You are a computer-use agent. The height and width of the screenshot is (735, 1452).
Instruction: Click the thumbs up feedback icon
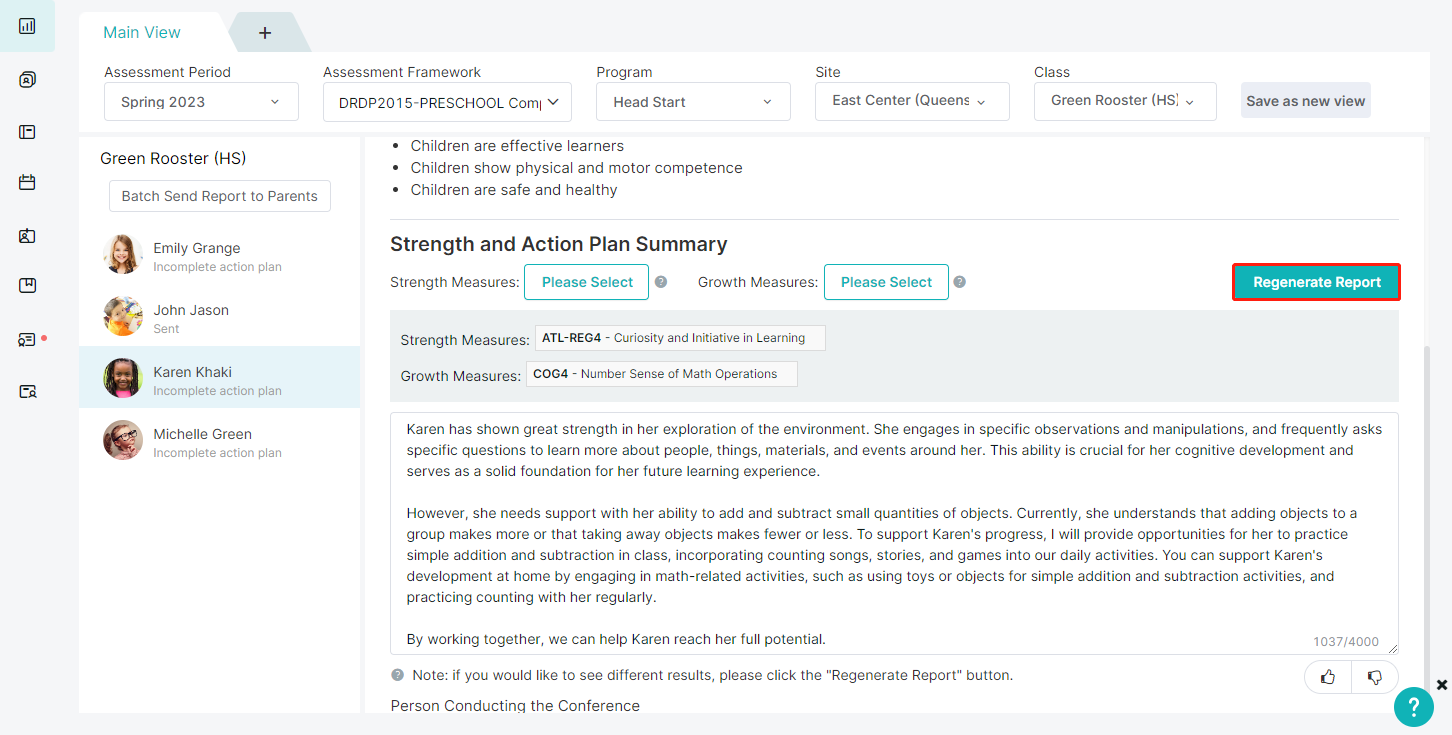pyautogui.click(x=1328, y=677)
